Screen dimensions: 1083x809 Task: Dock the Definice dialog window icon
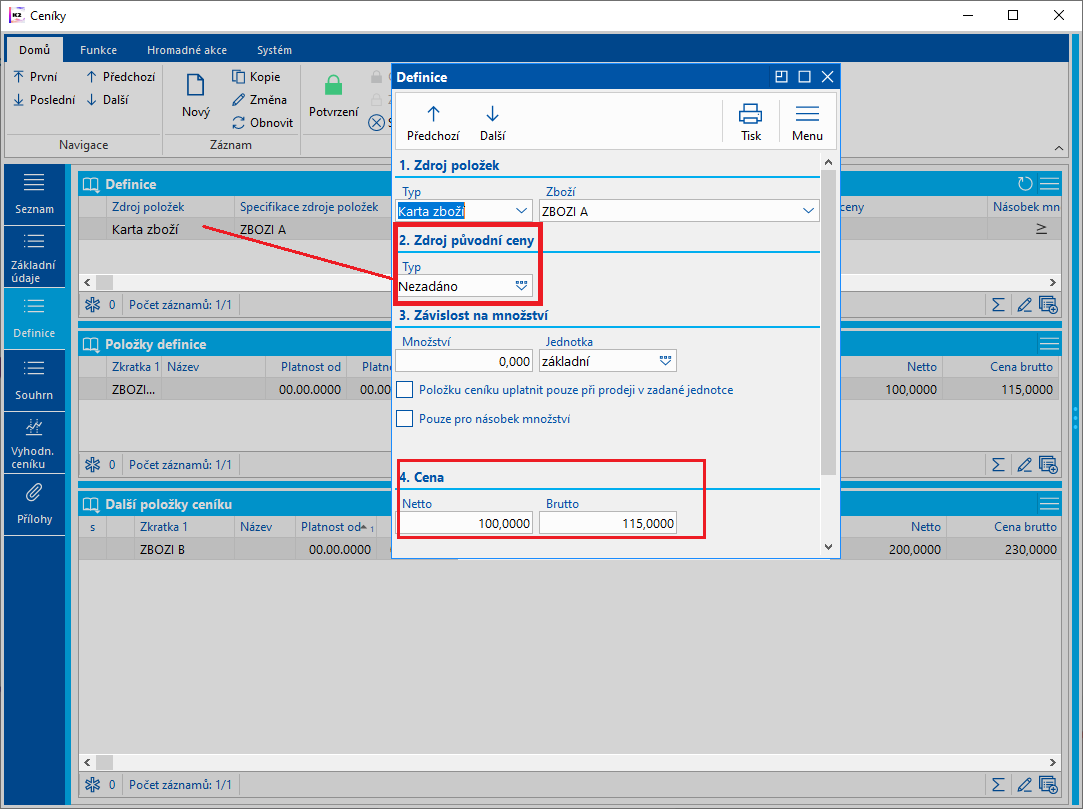pyautogui.click(x=781, y=77)
